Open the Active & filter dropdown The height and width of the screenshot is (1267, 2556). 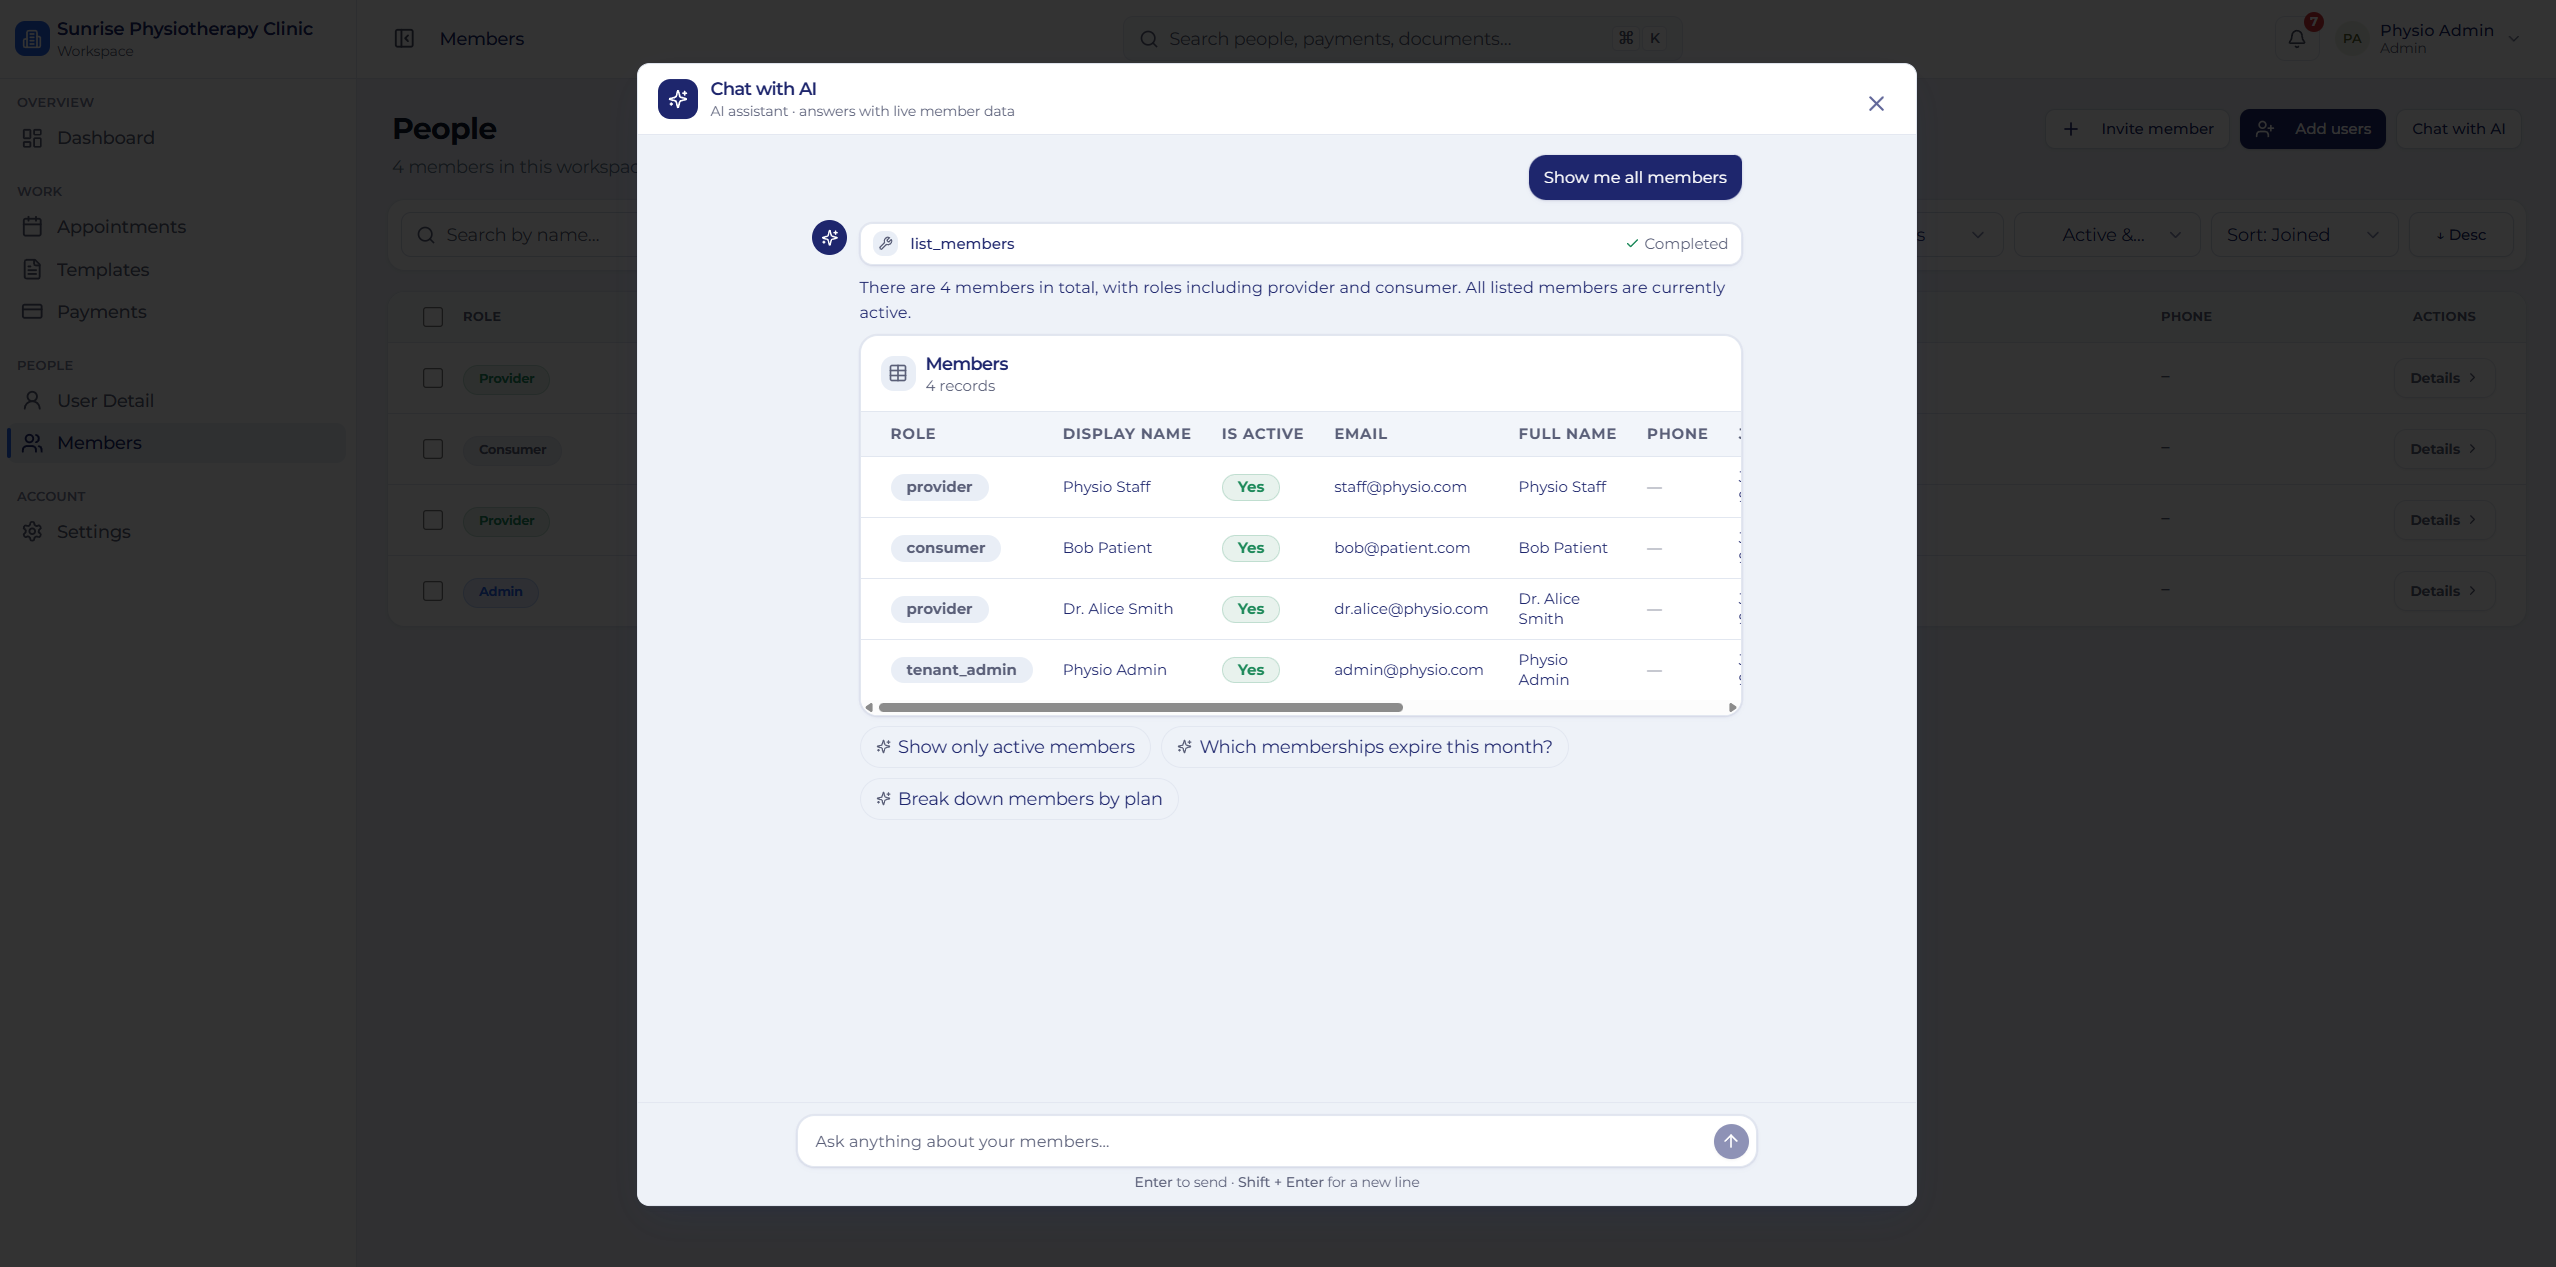click(x=2106, y=235)
